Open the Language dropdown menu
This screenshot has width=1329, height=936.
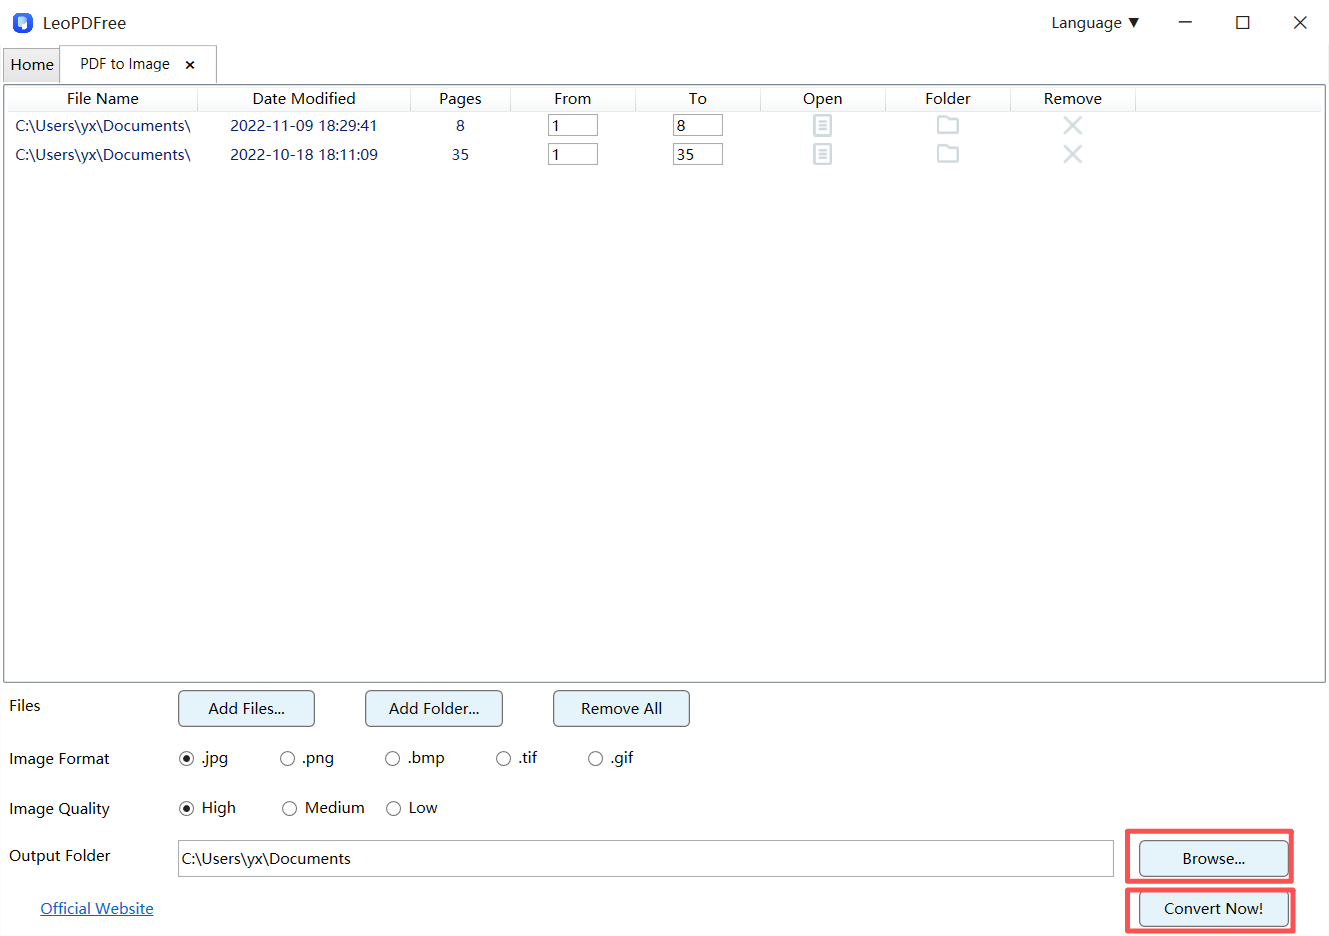[x=1095, y=23]
